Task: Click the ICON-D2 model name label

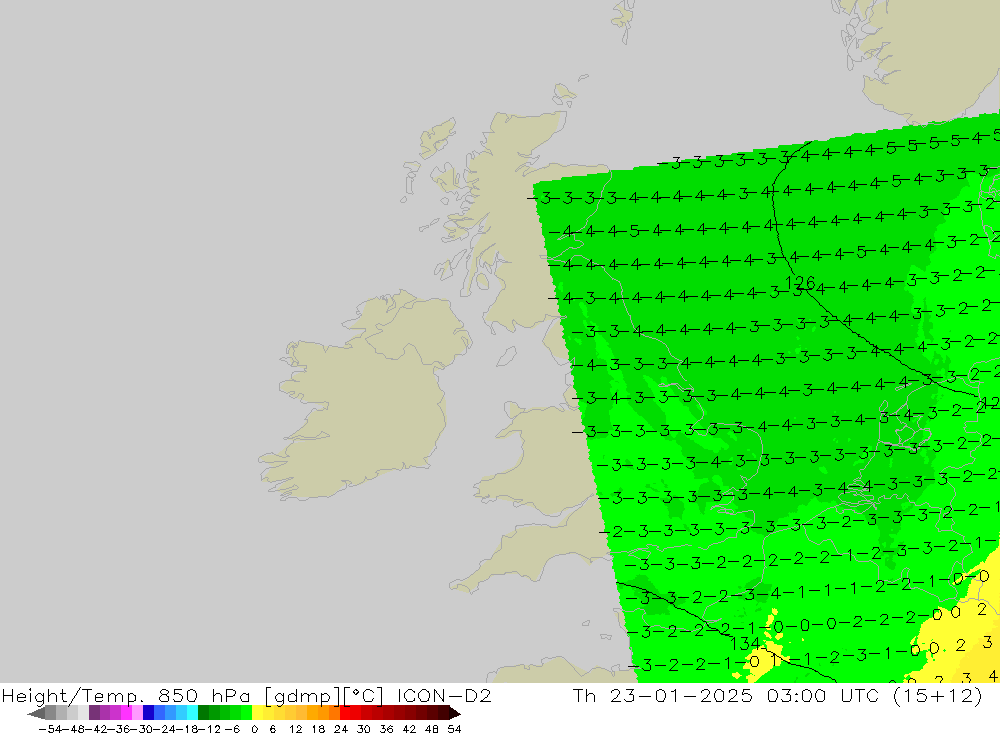Action: (444, 695)
